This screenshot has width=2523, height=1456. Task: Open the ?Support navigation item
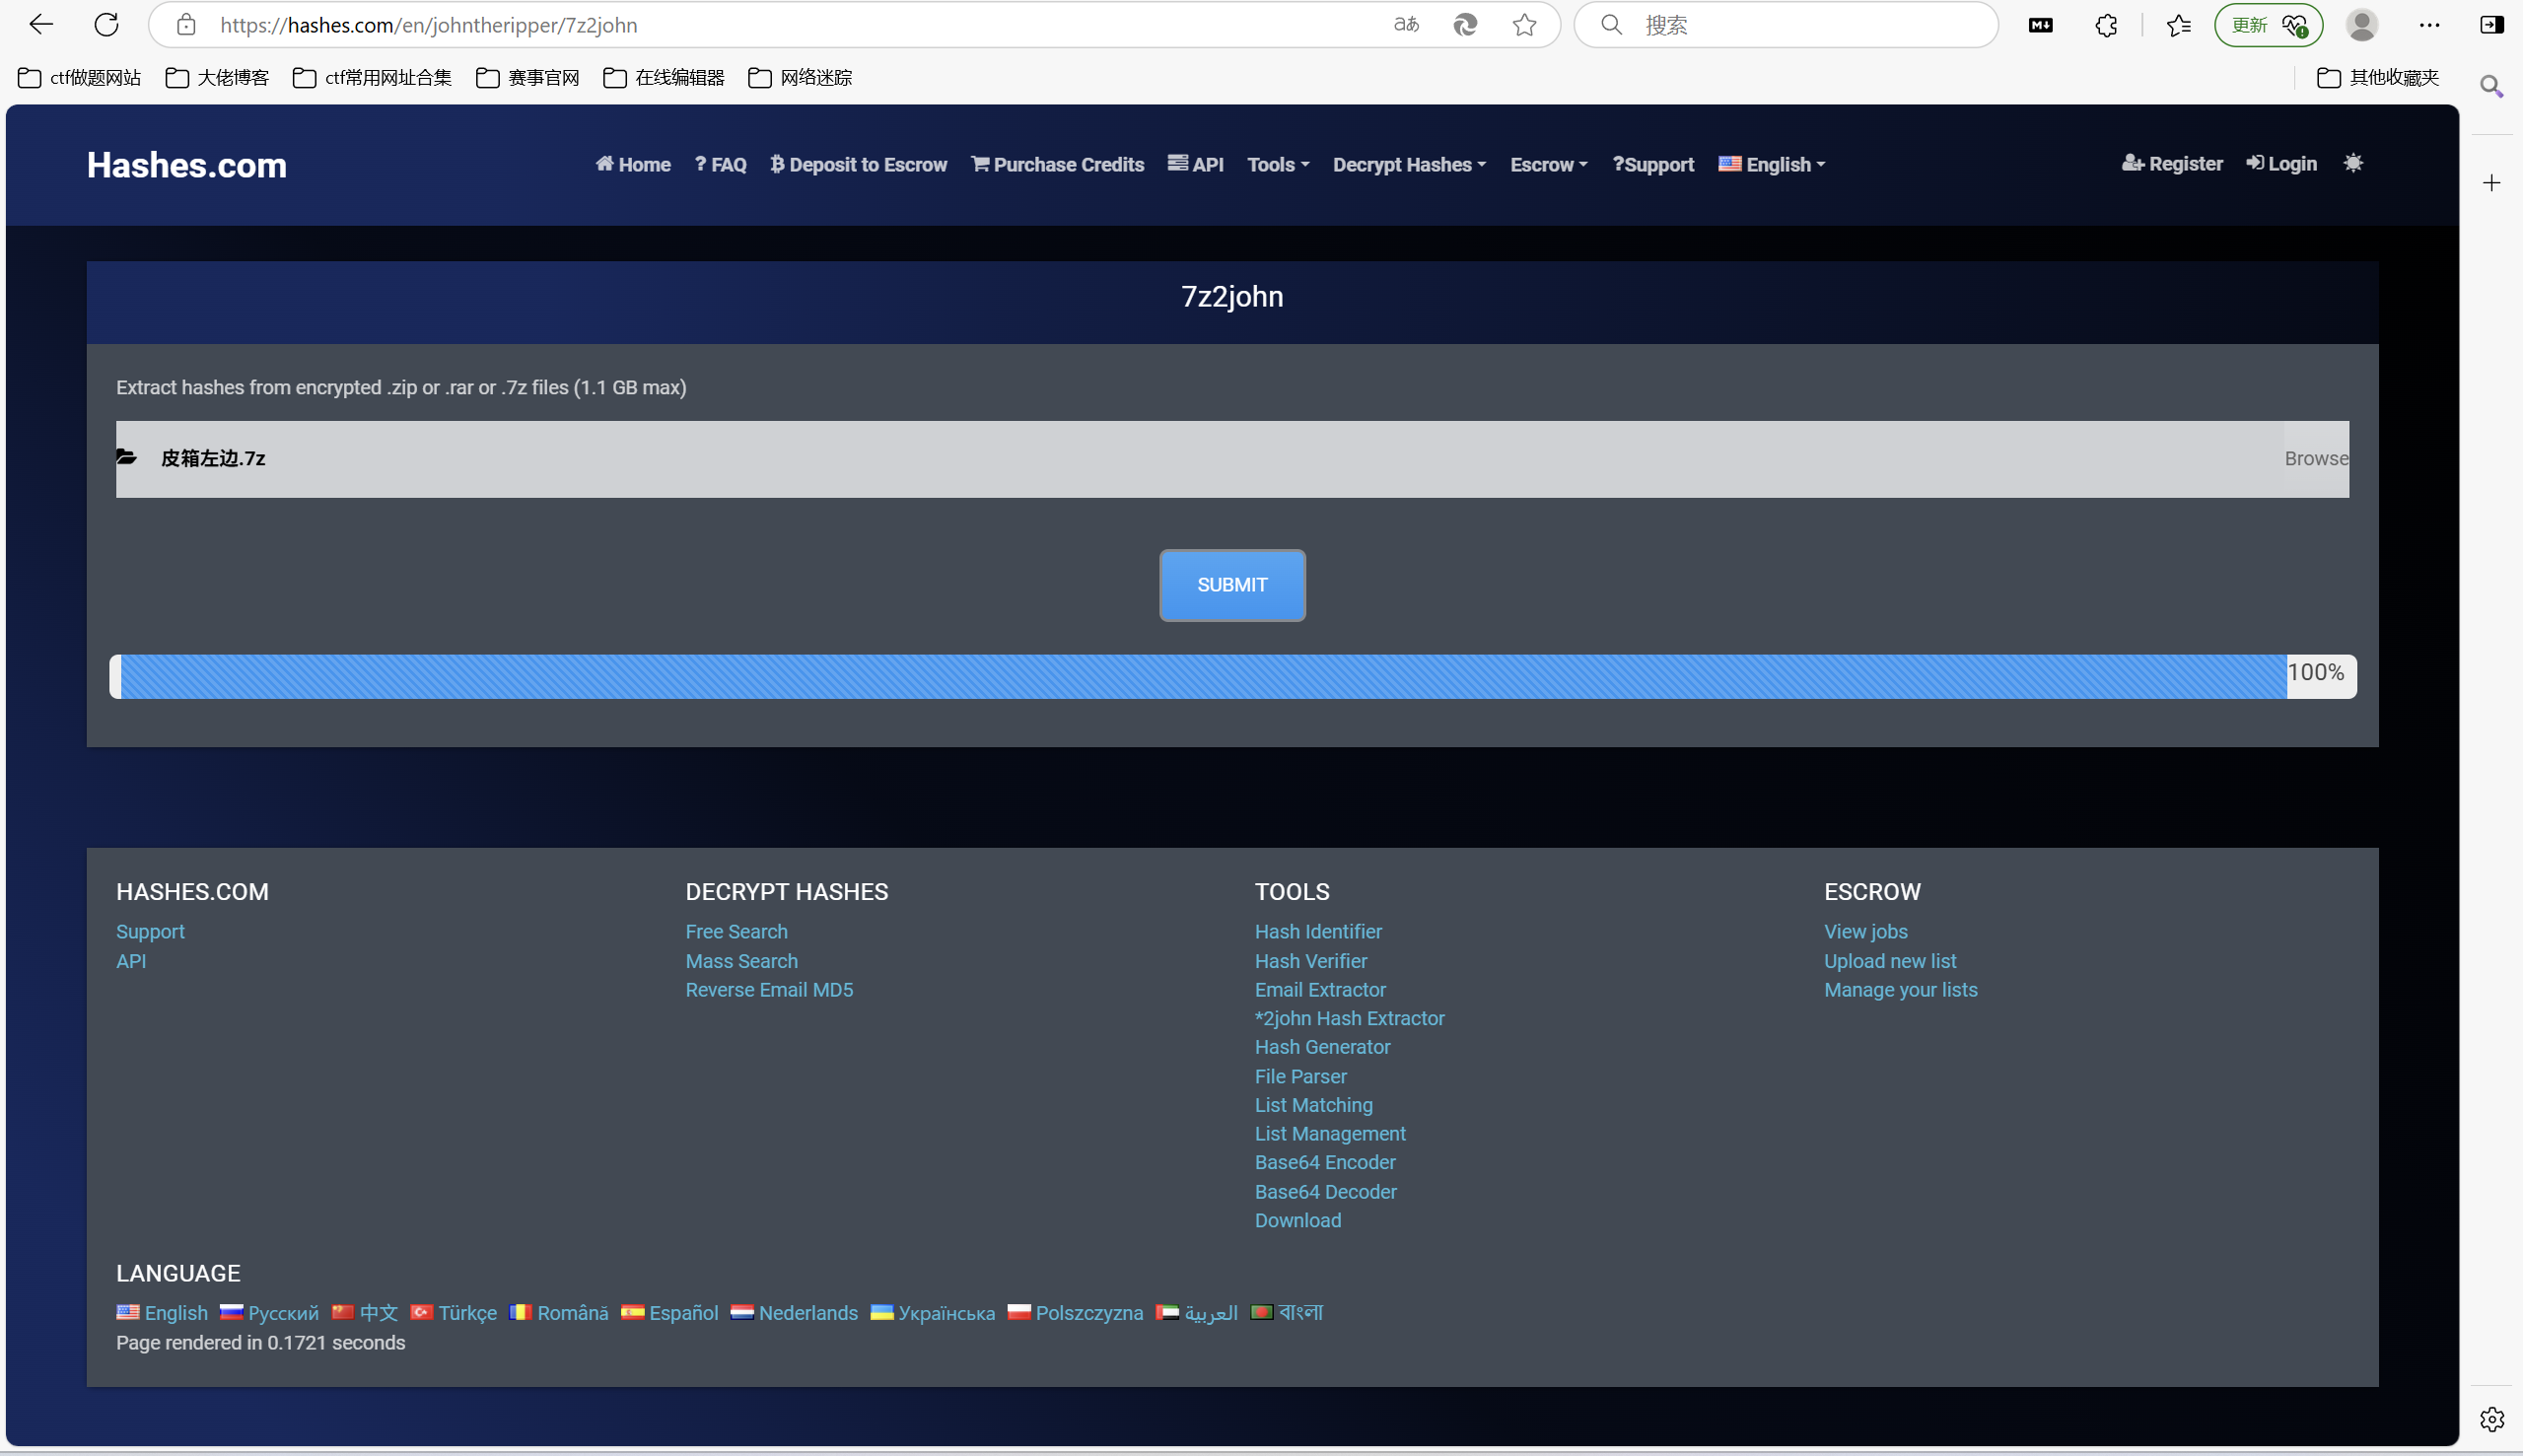(1653, 164)
